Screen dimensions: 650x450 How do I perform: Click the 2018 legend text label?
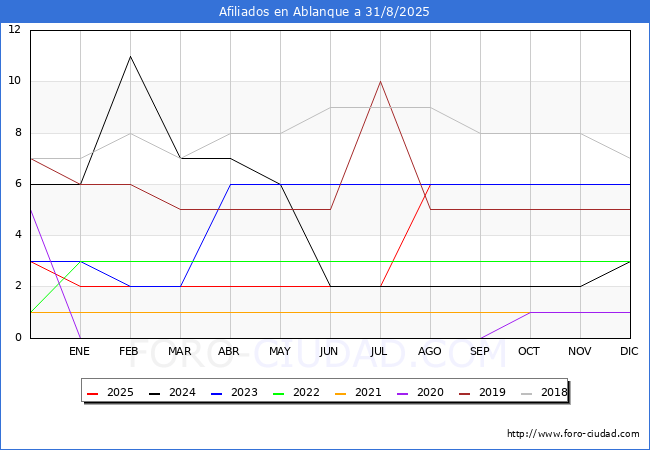tap(554, 392)
